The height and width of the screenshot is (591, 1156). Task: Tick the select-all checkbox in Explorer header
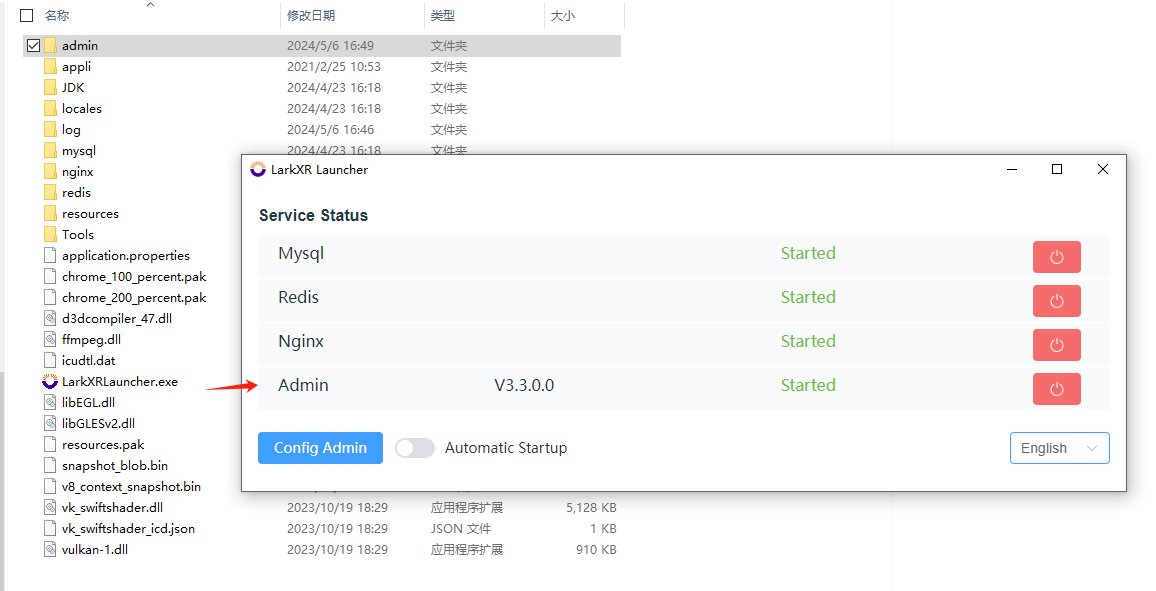(27, 15)
